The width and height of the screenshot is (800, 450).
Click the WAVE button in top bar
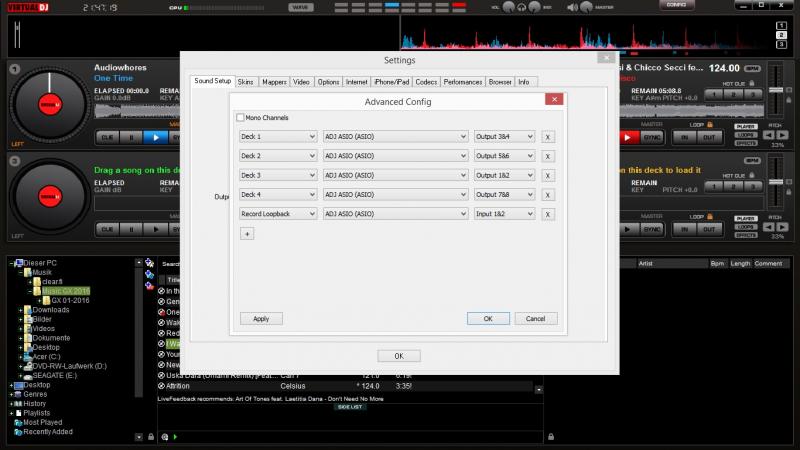(x=301, y=7)
